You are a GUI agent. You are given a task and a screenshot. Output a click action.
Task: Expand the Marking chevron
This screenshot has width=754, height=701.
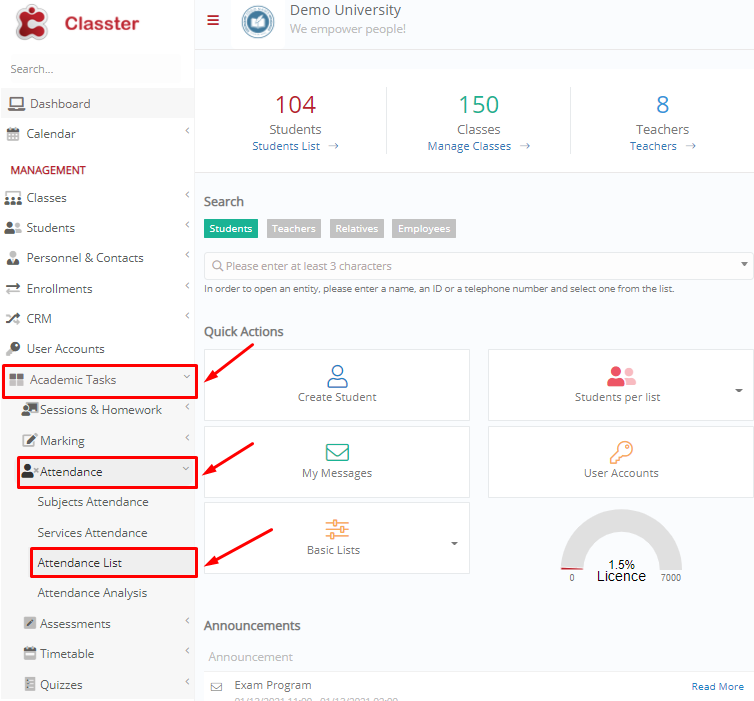pos(187,438)
